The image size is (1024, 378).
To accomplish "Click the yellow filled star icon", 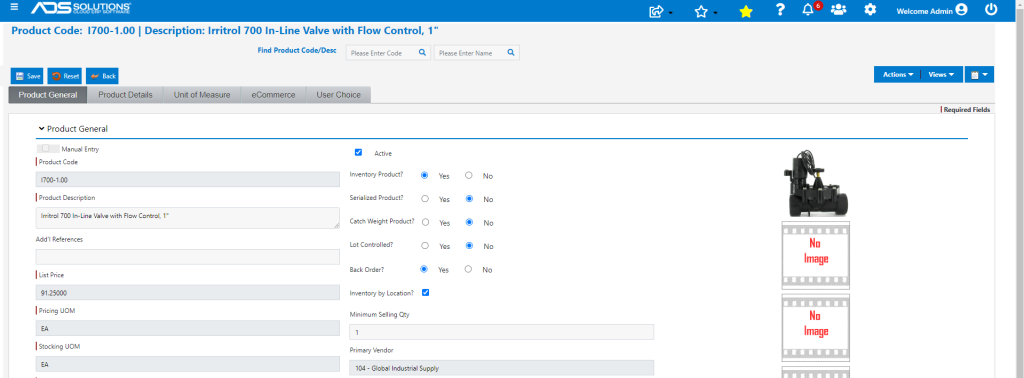I will point(746,11).
